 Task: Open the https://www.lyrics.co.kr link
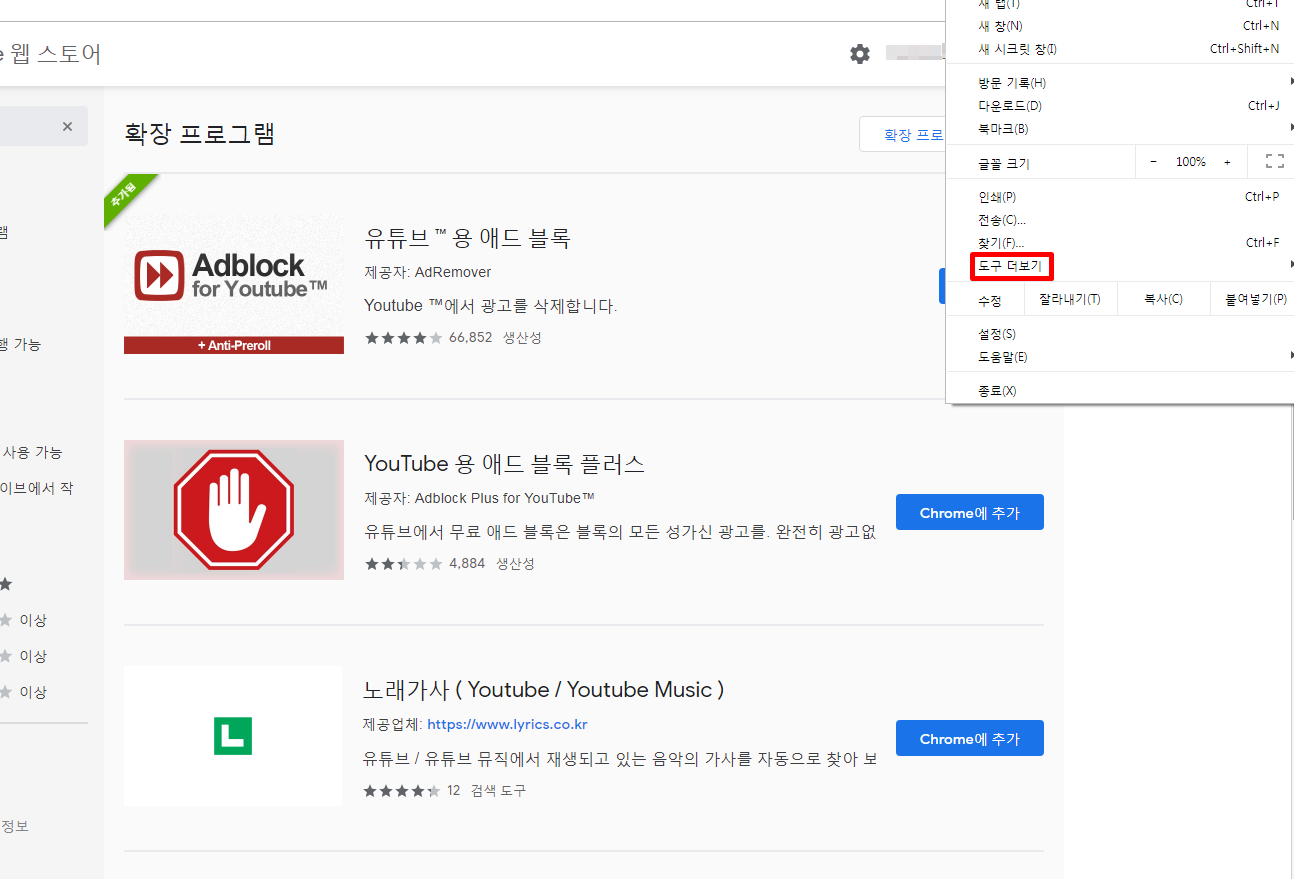tap(507, 724)
